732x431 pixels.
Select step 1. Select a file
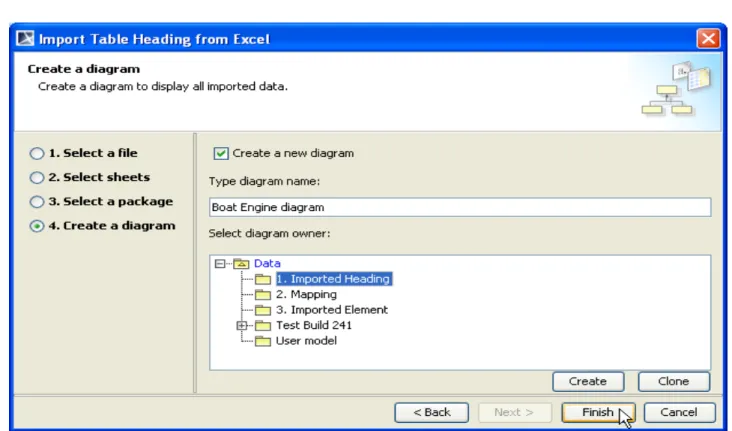(37, 153)
